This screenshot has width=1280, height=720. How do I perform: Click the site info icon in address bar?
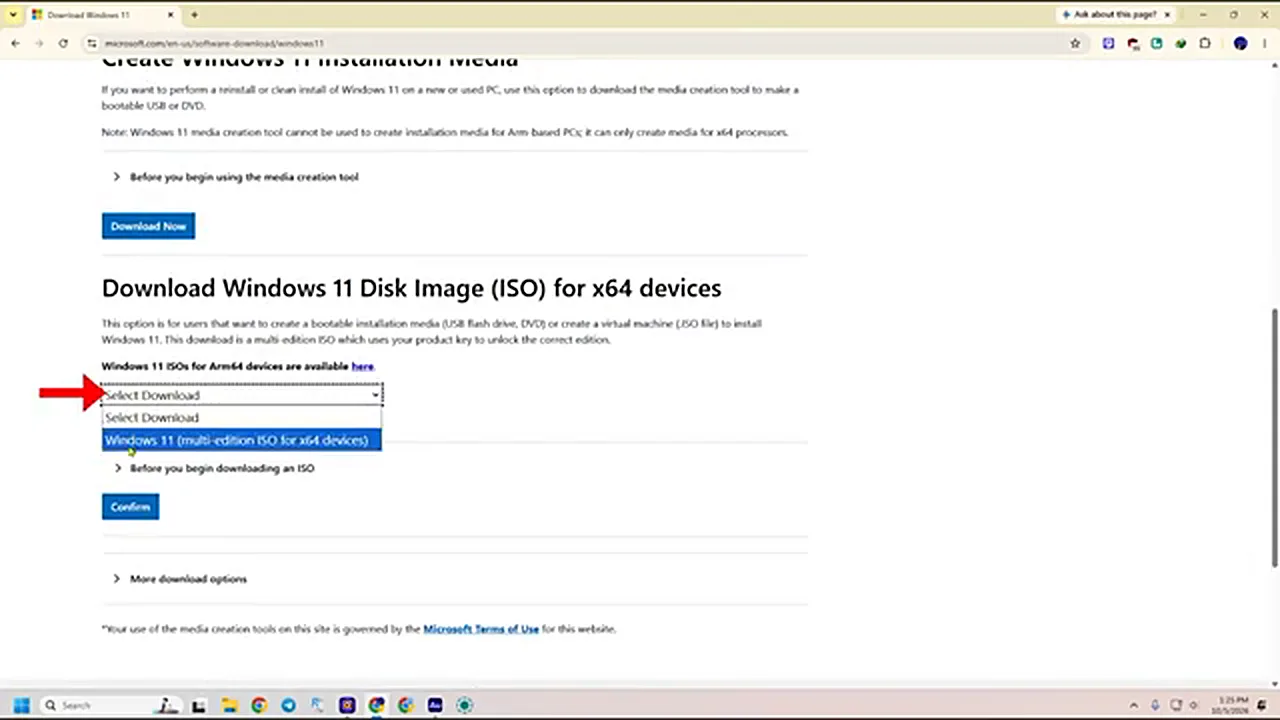coord(92,43)
